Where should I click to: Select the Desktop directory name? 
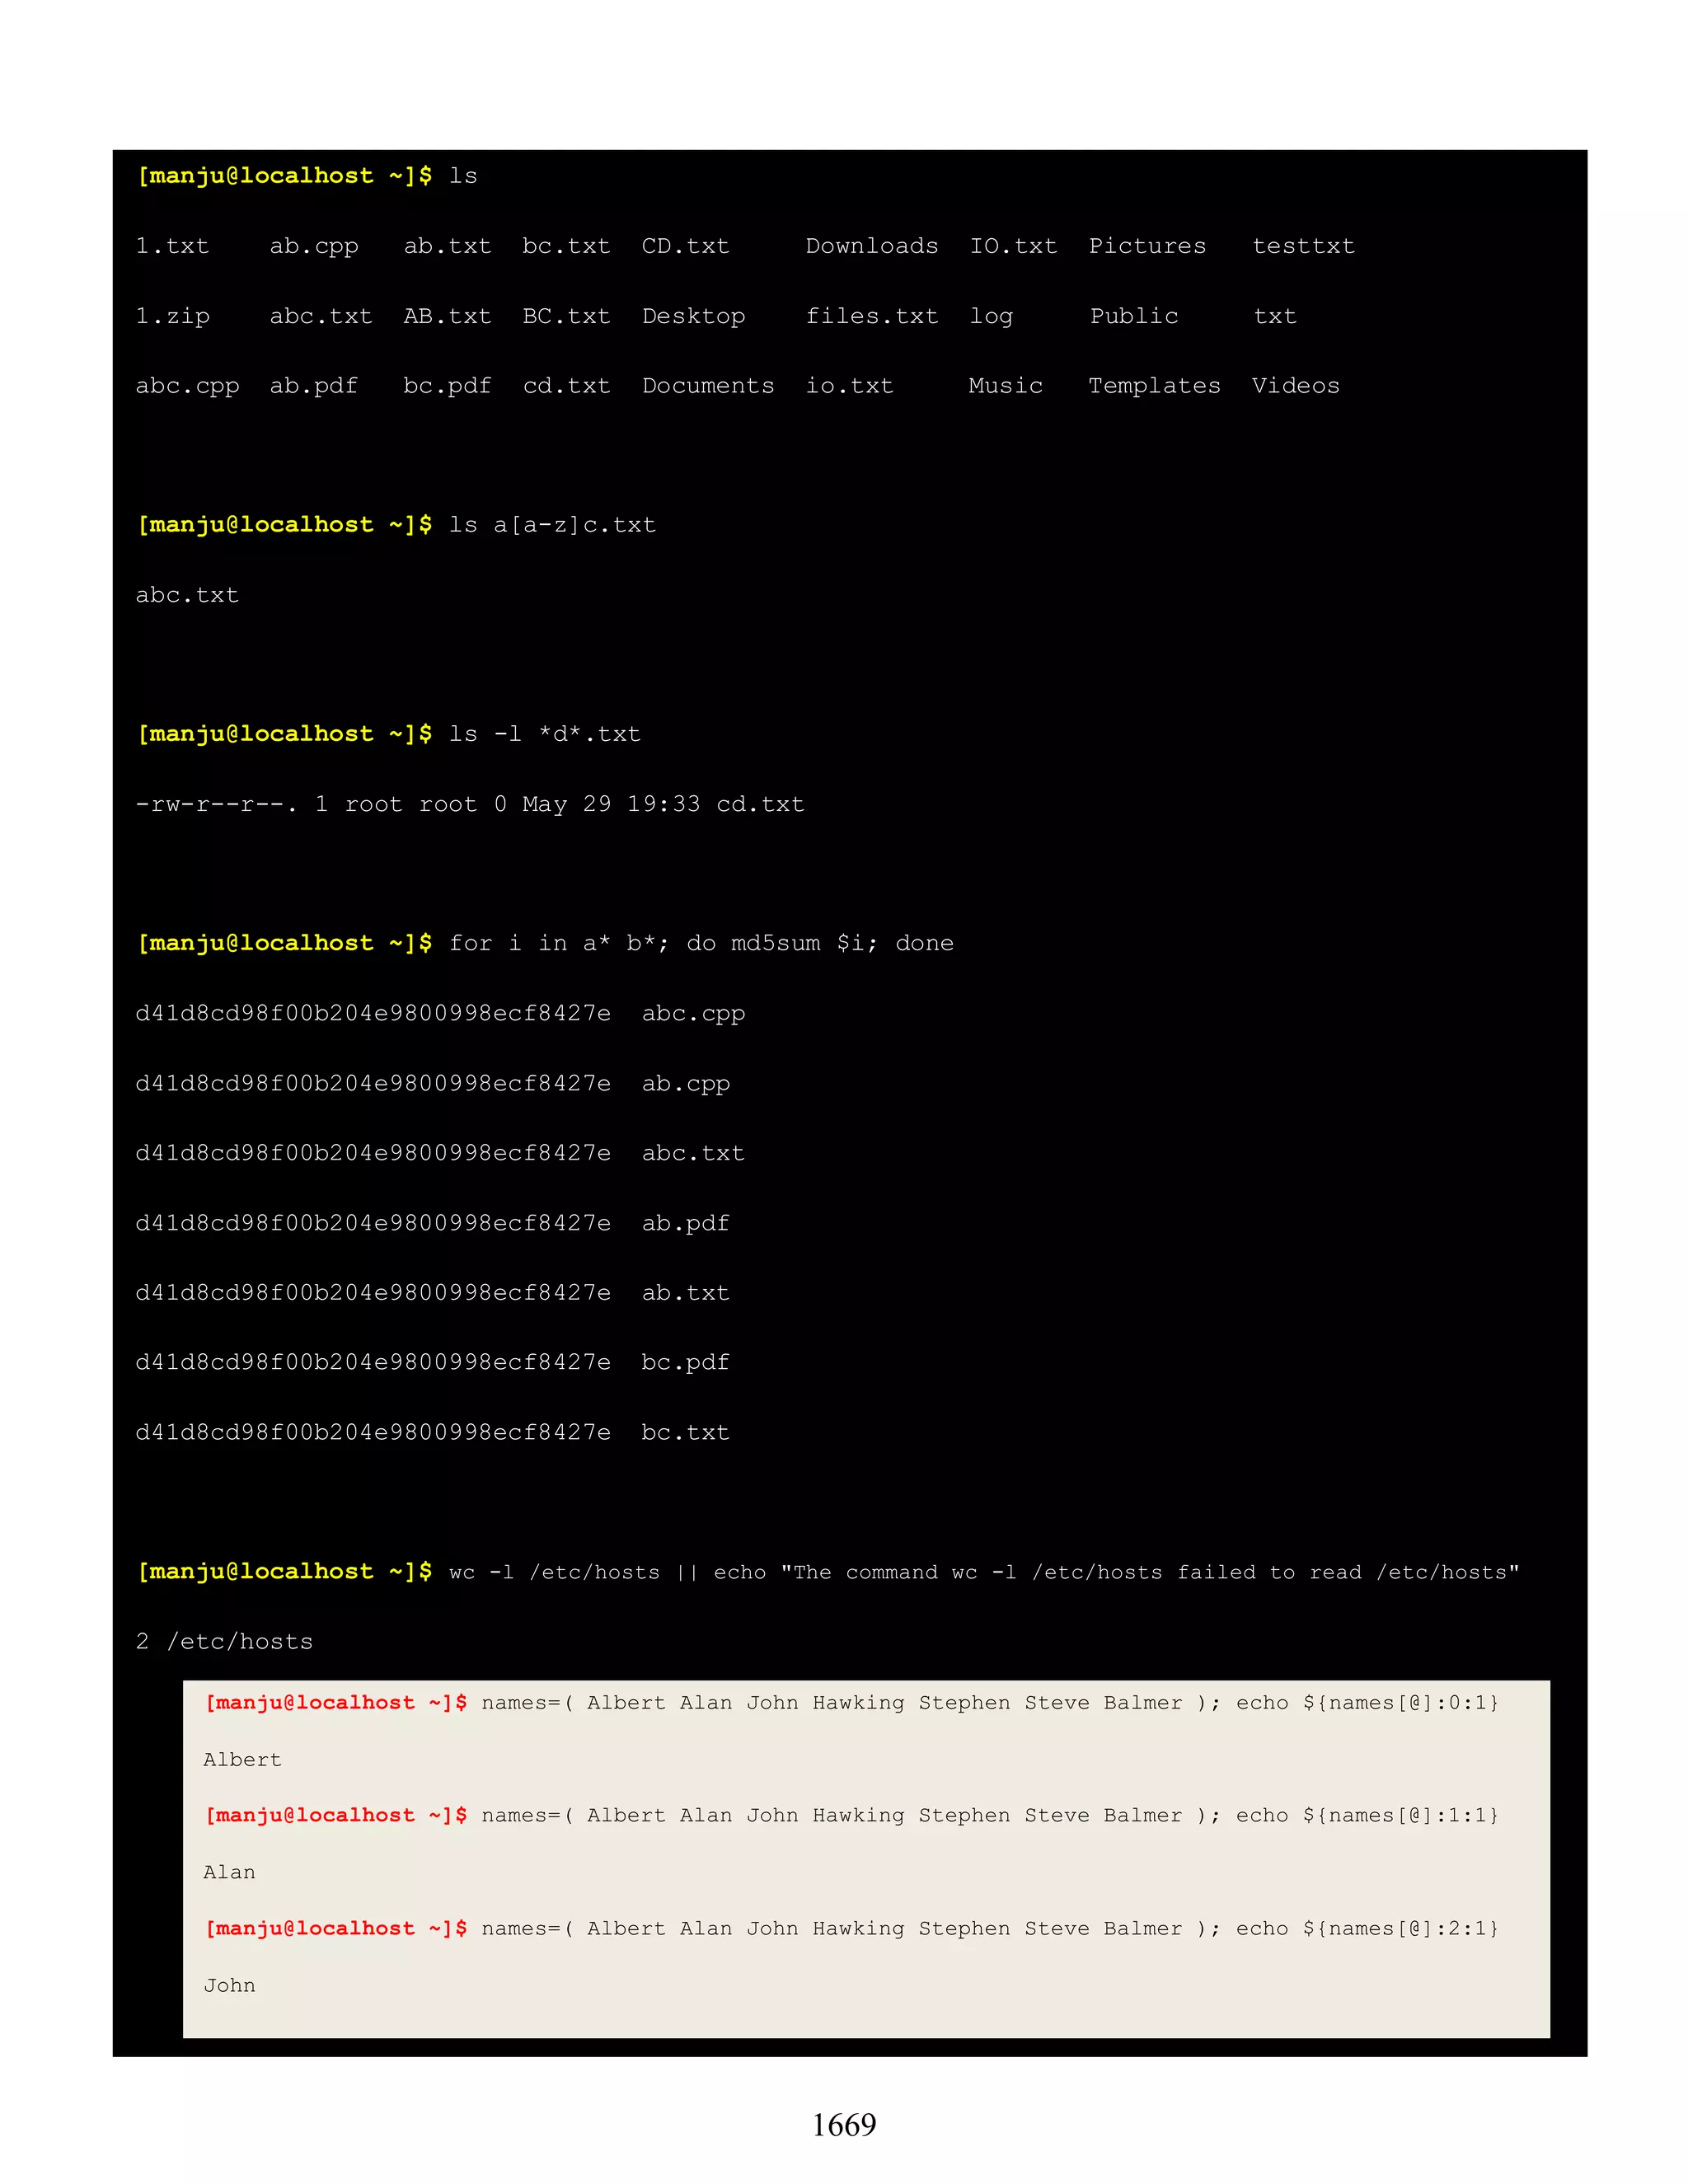coord(694,316)
